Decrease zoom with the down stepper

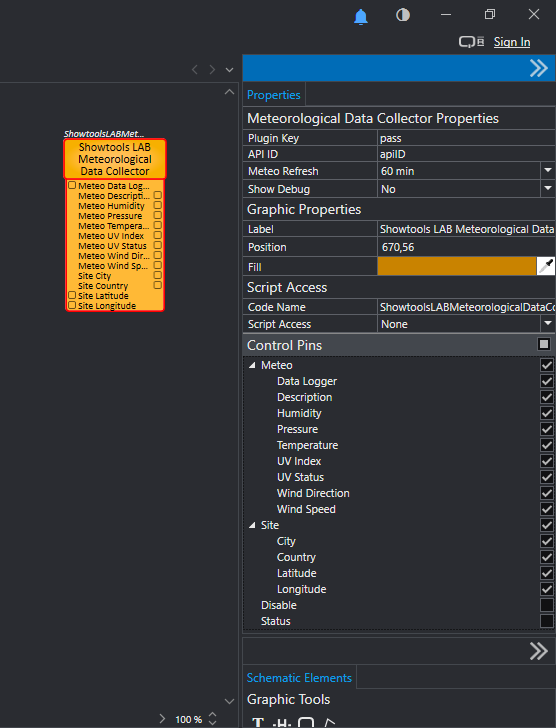pyautogui.click(x=213, y=722)
